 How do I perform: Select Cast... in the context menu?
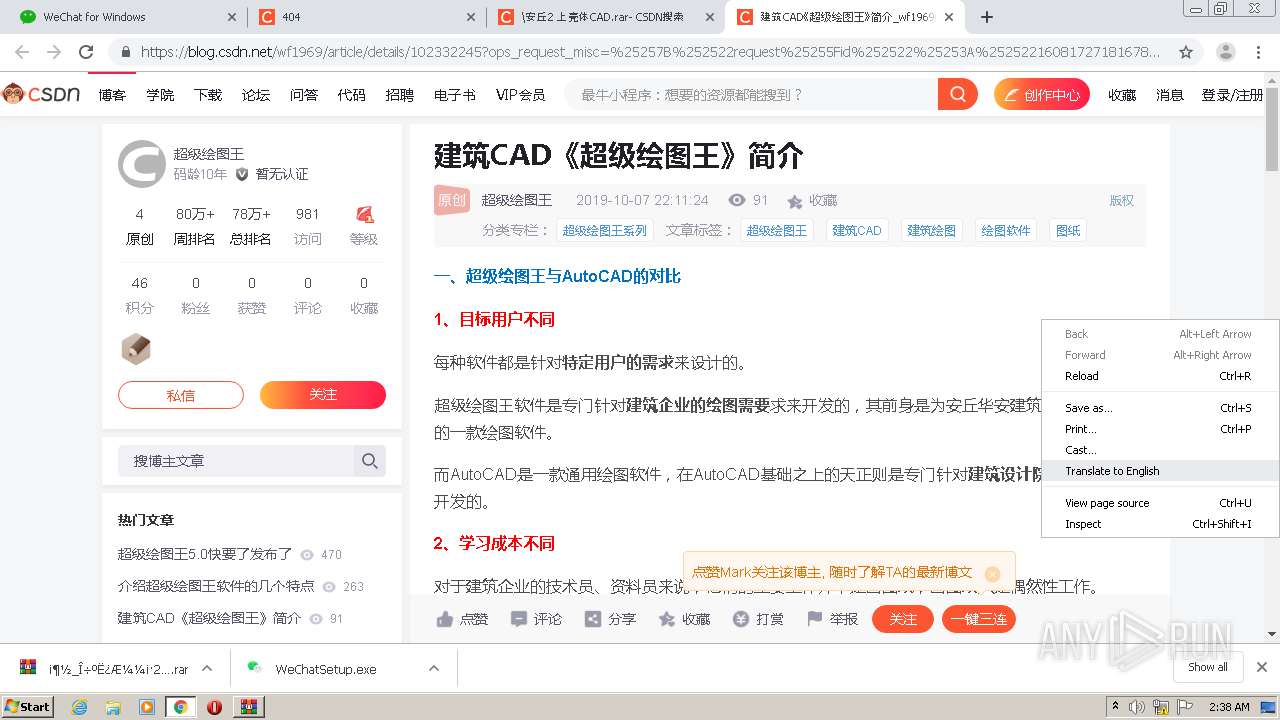[x=1159, y=450]
